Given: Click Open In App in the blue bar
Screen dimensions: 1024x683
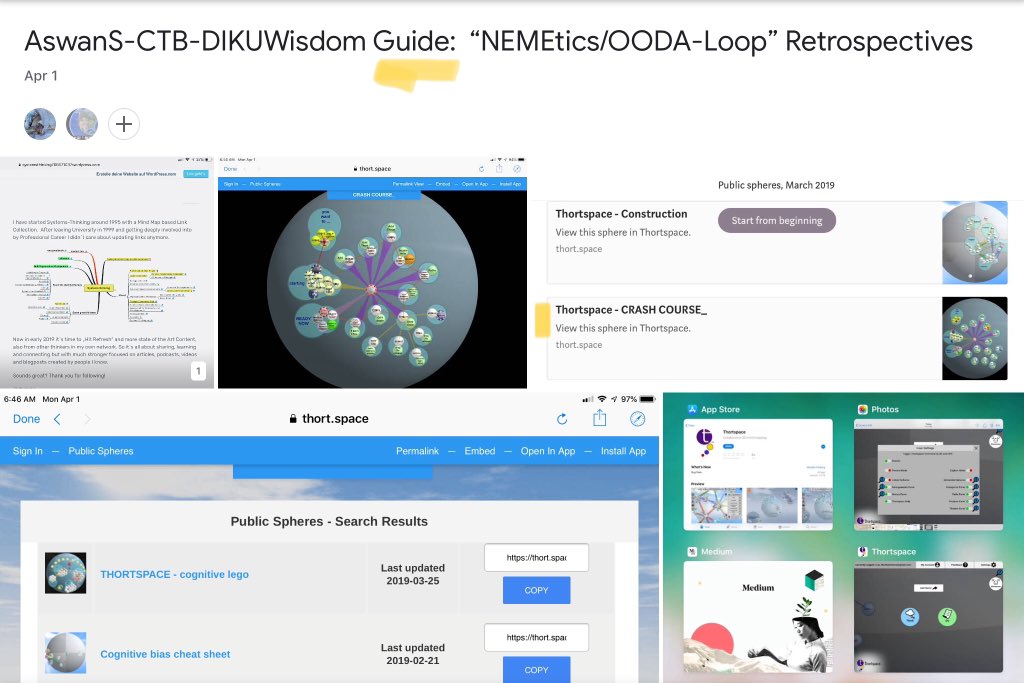Looking at the screenshot, I should point(548,451).
